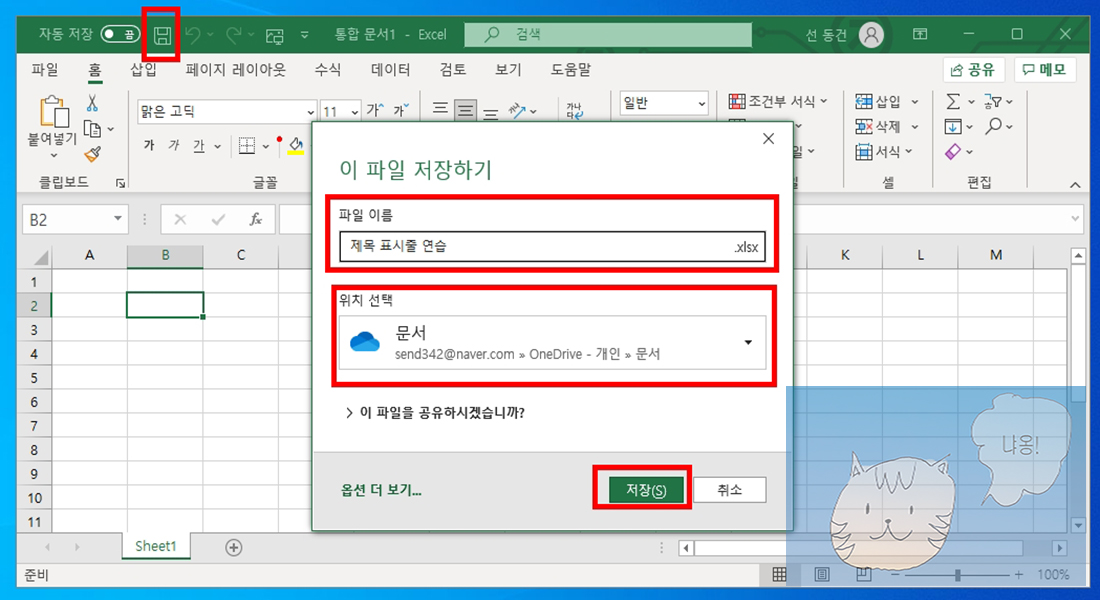Screen dimensions: 1100x600
Task: Click the screenshot/touch mode icon in title bar
Action: (275, 35)
